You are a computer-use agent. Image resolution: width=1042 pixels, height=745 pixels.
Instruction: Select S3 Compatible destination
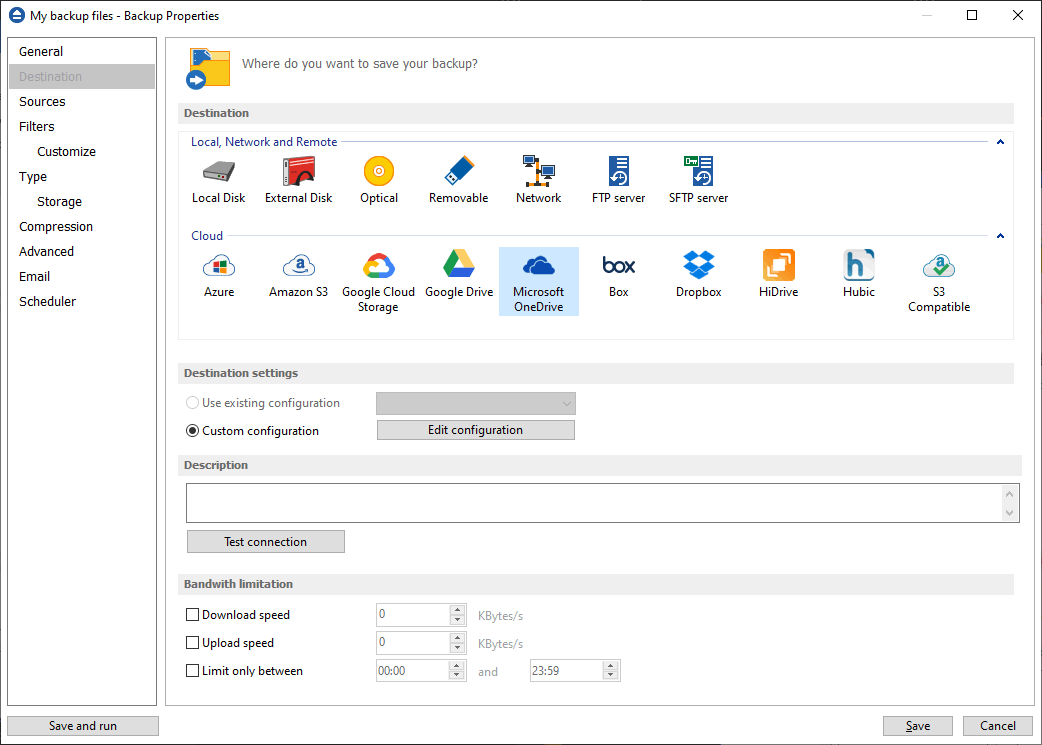point(939,282)
